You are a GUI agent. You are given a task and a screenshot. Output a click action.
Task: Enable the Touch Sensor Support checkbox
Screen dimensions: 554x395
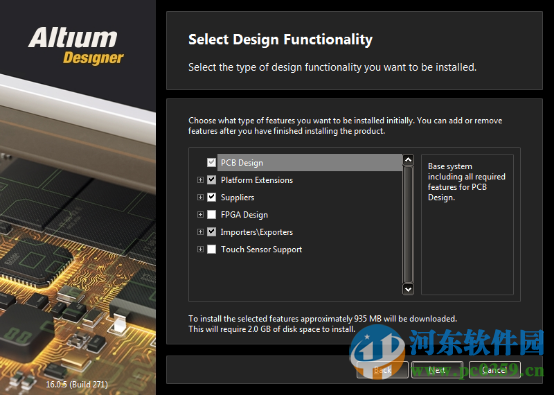[x=211, y=249]
